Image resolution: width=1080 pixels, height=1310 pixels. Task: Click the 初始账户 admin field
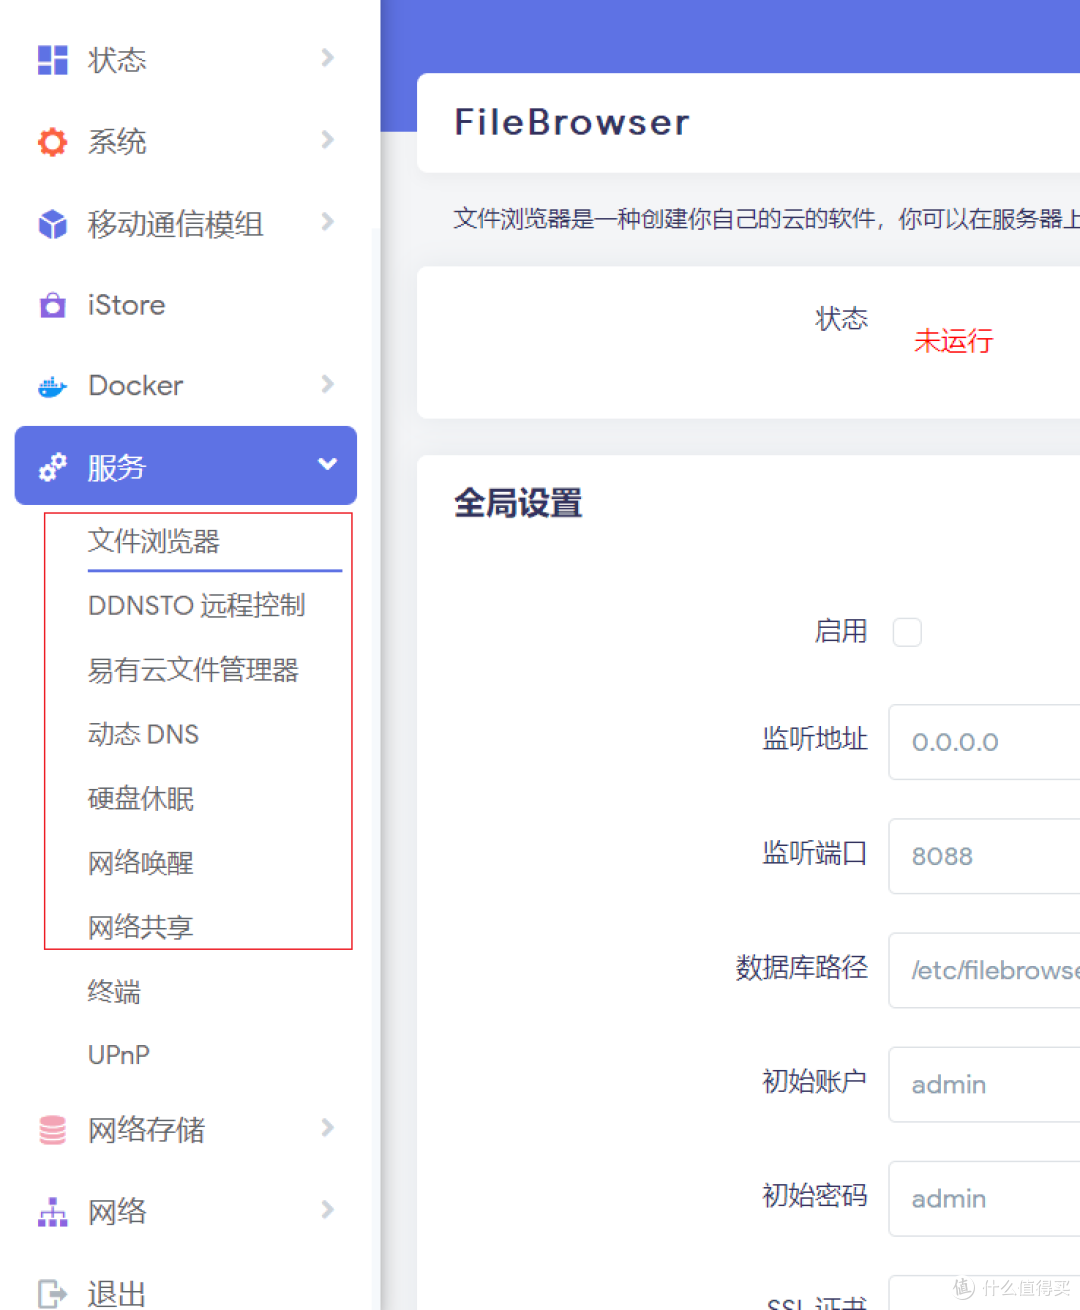pos(984,1084)
